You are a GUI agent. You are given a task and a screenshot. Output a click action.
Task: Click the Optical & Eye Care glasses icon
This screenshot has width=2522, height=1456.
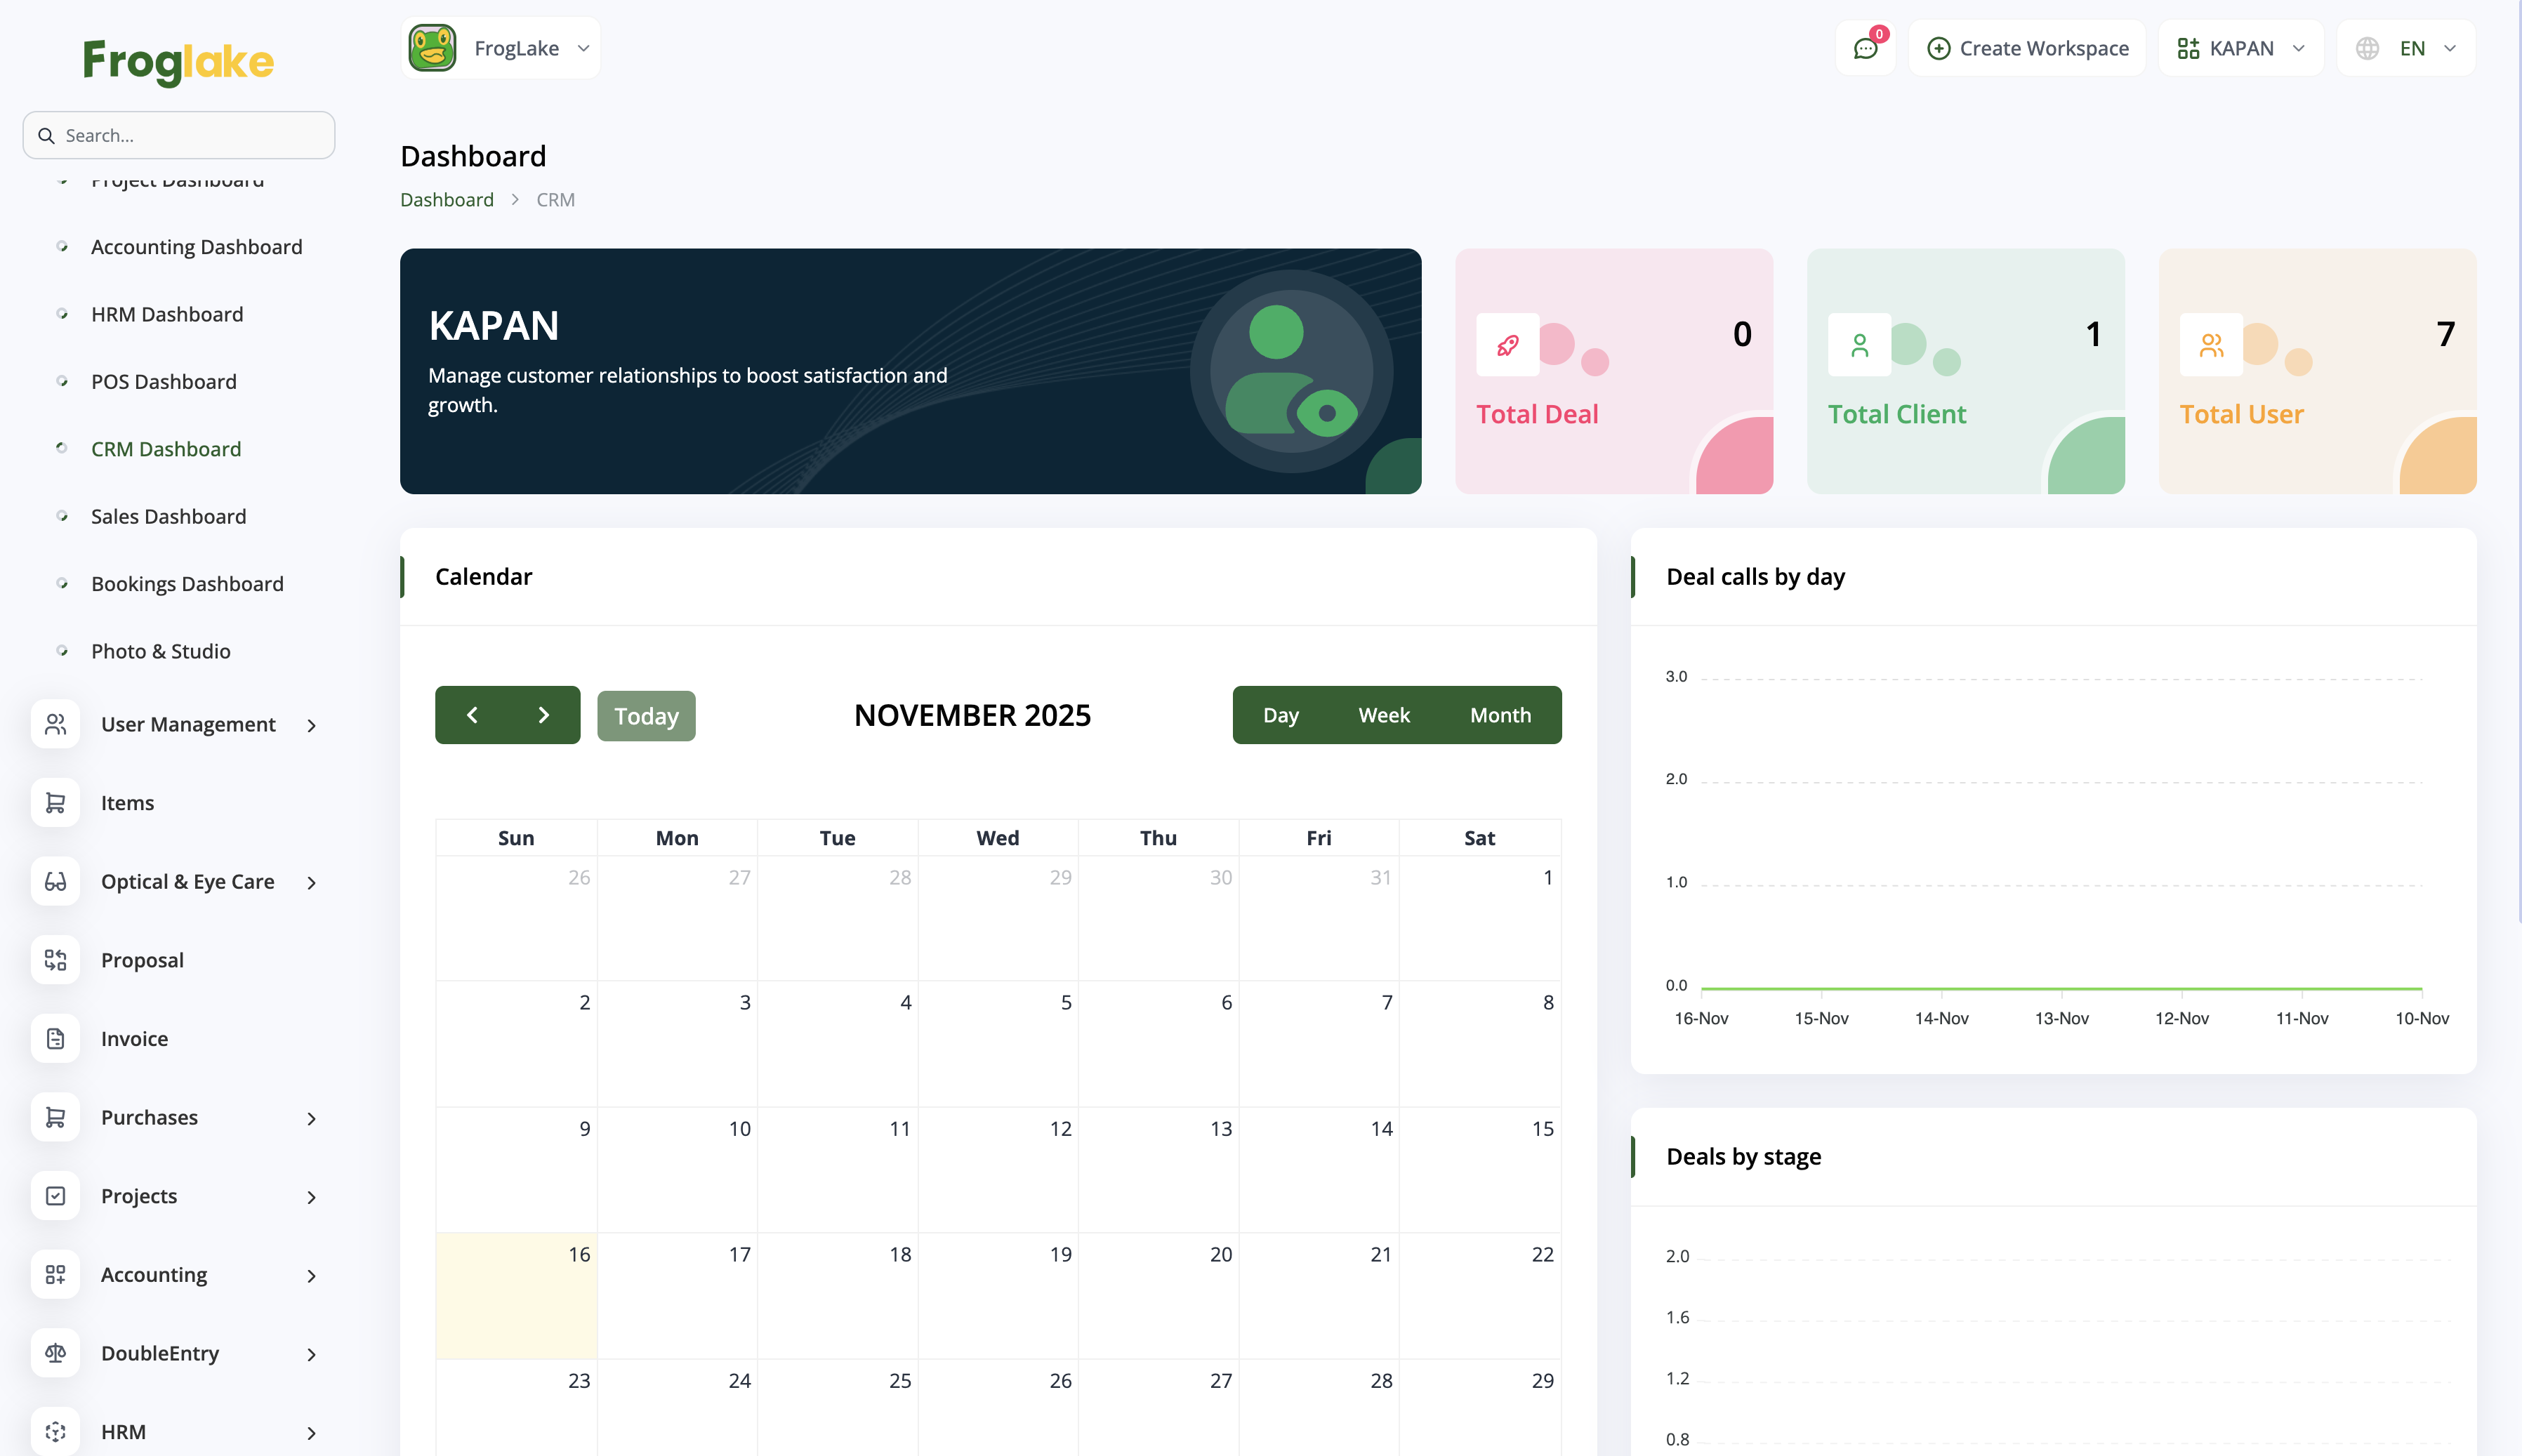click(55, 882)
